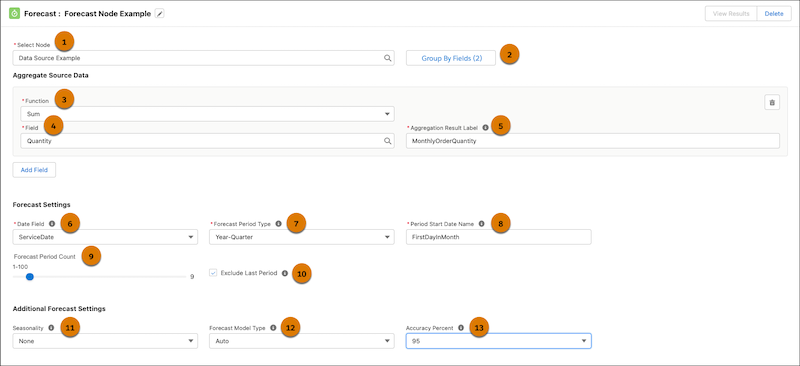Click the Forecast Period Count label
Image resolution: width=800 pixels, height=366 pixels.
click(x=45, y=257)
